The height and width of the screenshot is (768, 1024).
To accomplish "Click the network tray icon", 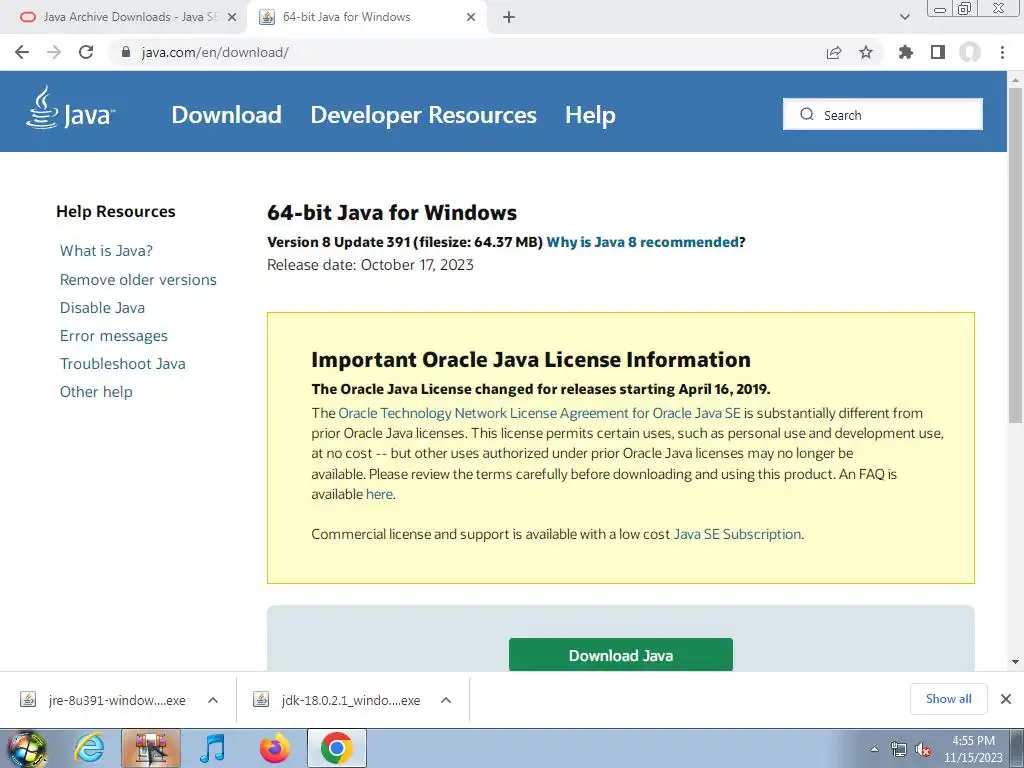I will pos(899,749).
